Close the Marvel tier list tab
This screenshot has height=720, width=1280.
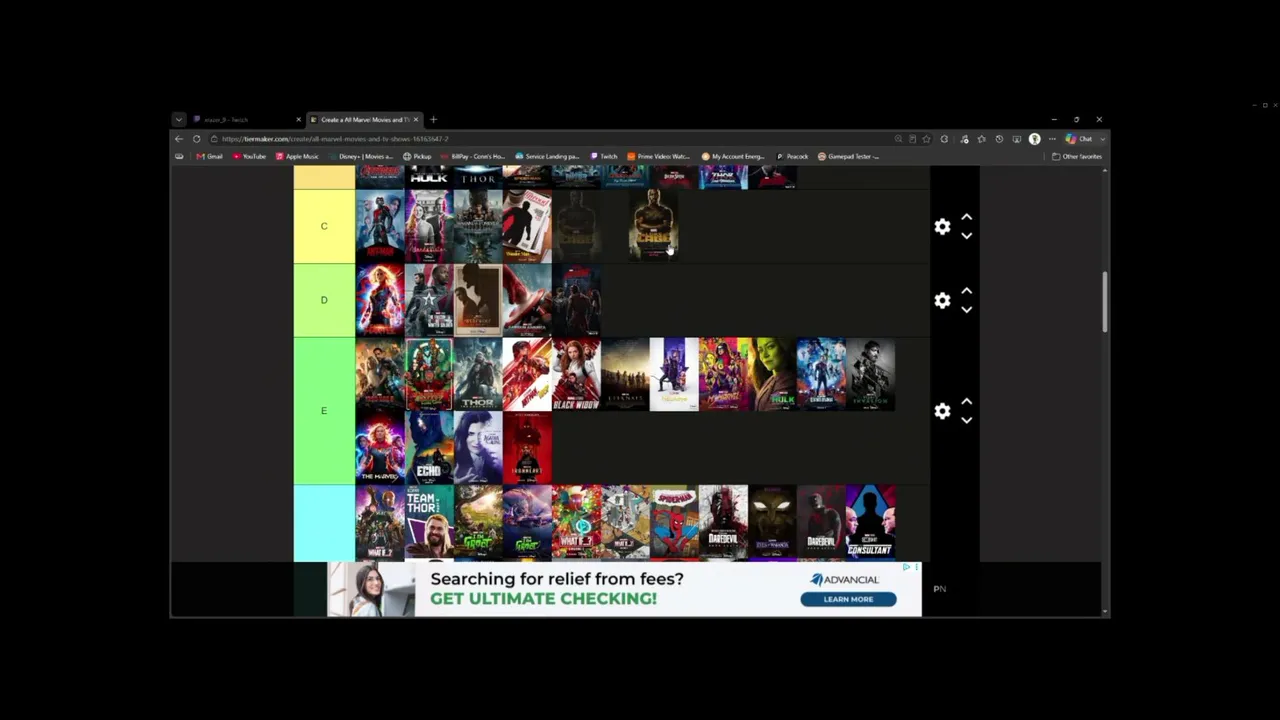click(417, 120)
